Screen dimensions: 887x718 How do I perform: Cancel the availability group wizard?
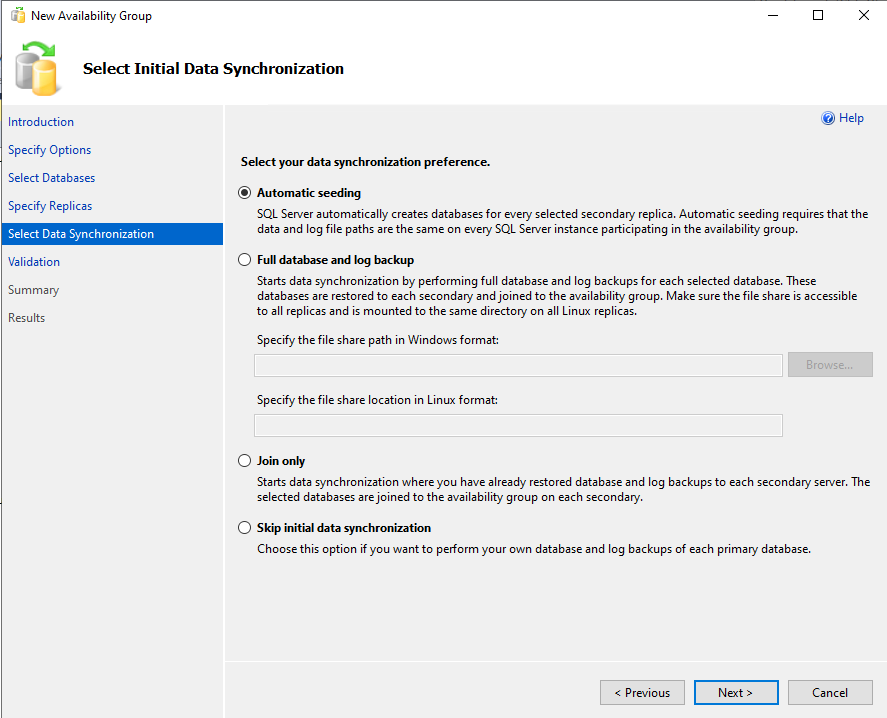(829, 692)
